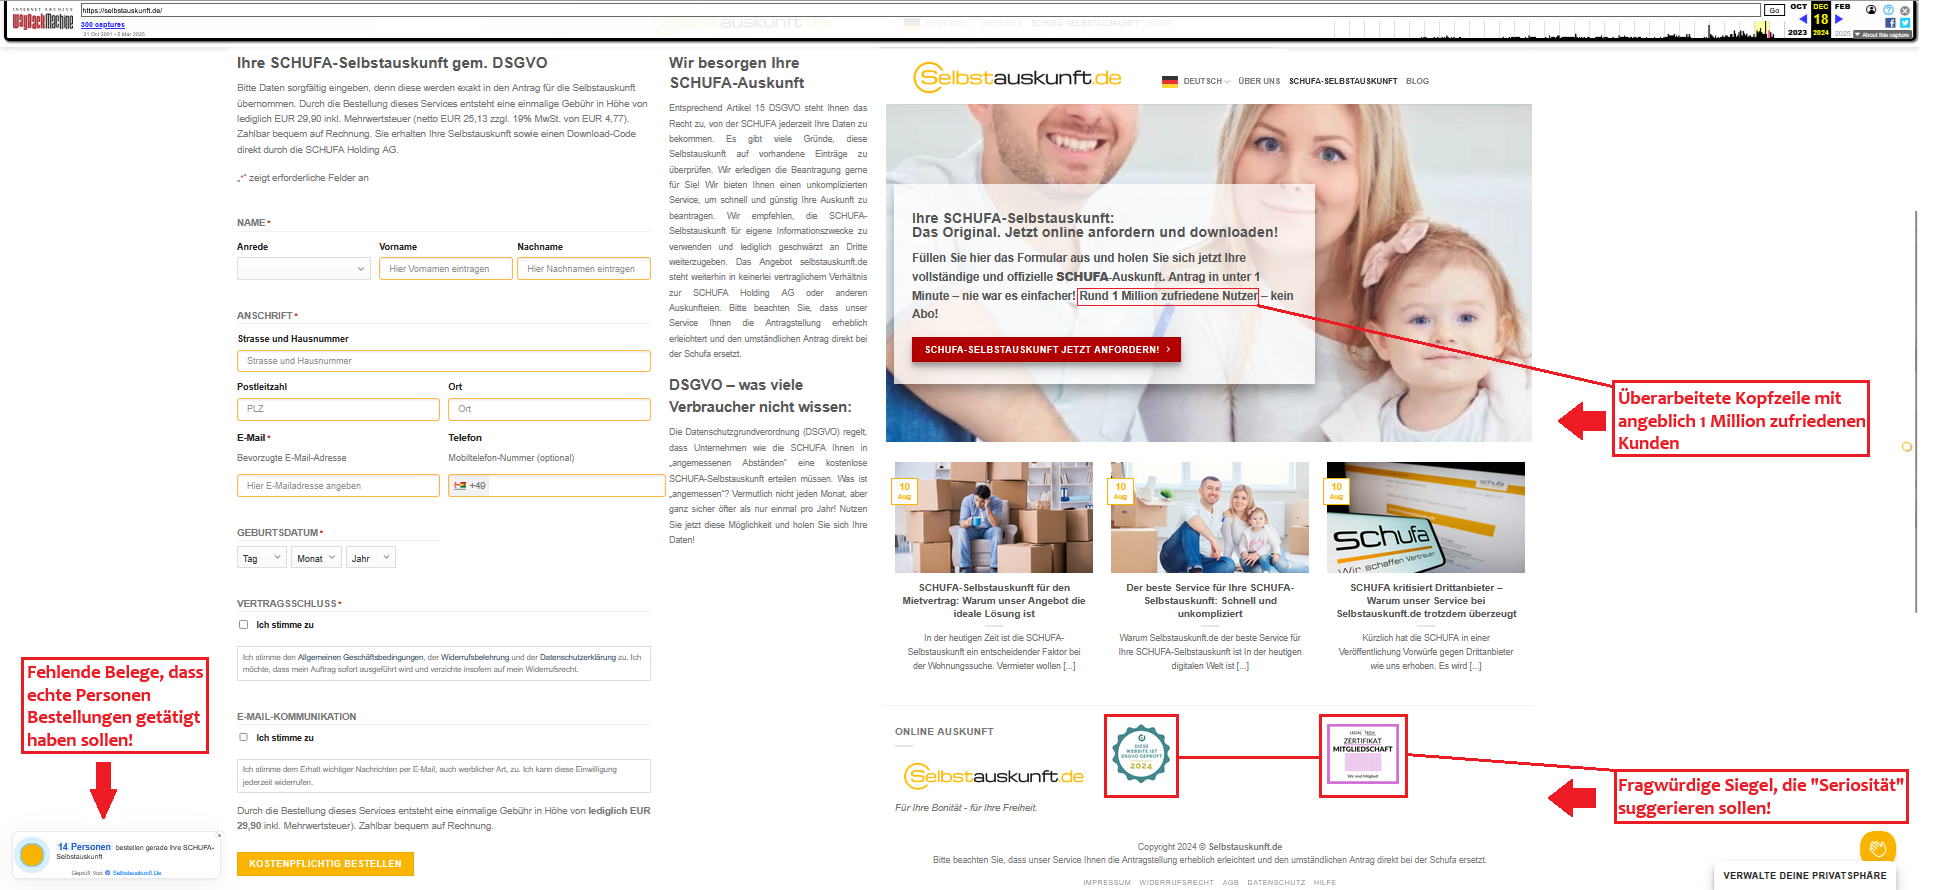
Task: Click SCHUFA-Selbstauskunft jetzt anfordern button
Action: pyautogui.click(x=1046, y=350)
